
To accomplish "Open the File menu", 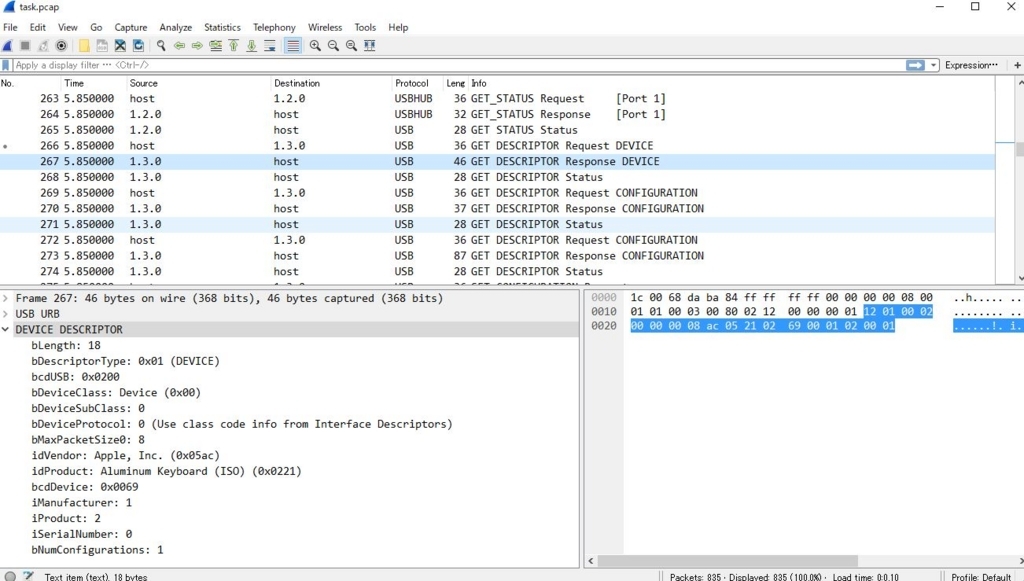I will tap(10, 27).
